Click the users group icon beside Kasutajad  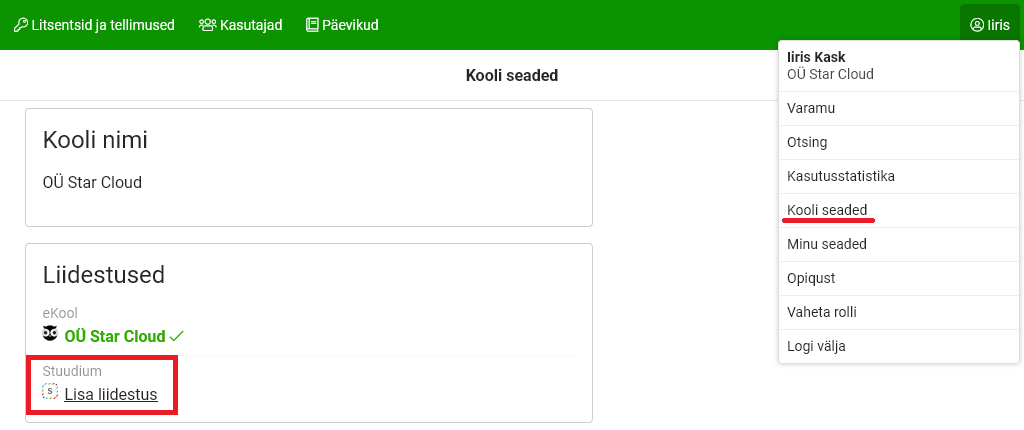pos(208,25)
